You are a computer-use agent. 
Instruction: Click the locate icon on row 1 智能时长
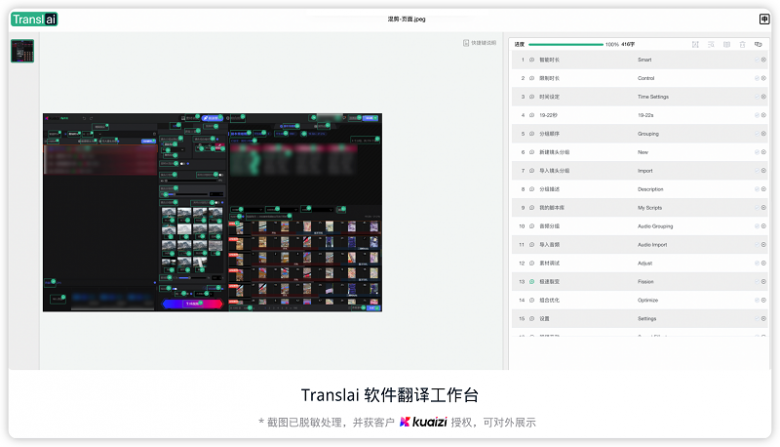[x=531, y=60]
